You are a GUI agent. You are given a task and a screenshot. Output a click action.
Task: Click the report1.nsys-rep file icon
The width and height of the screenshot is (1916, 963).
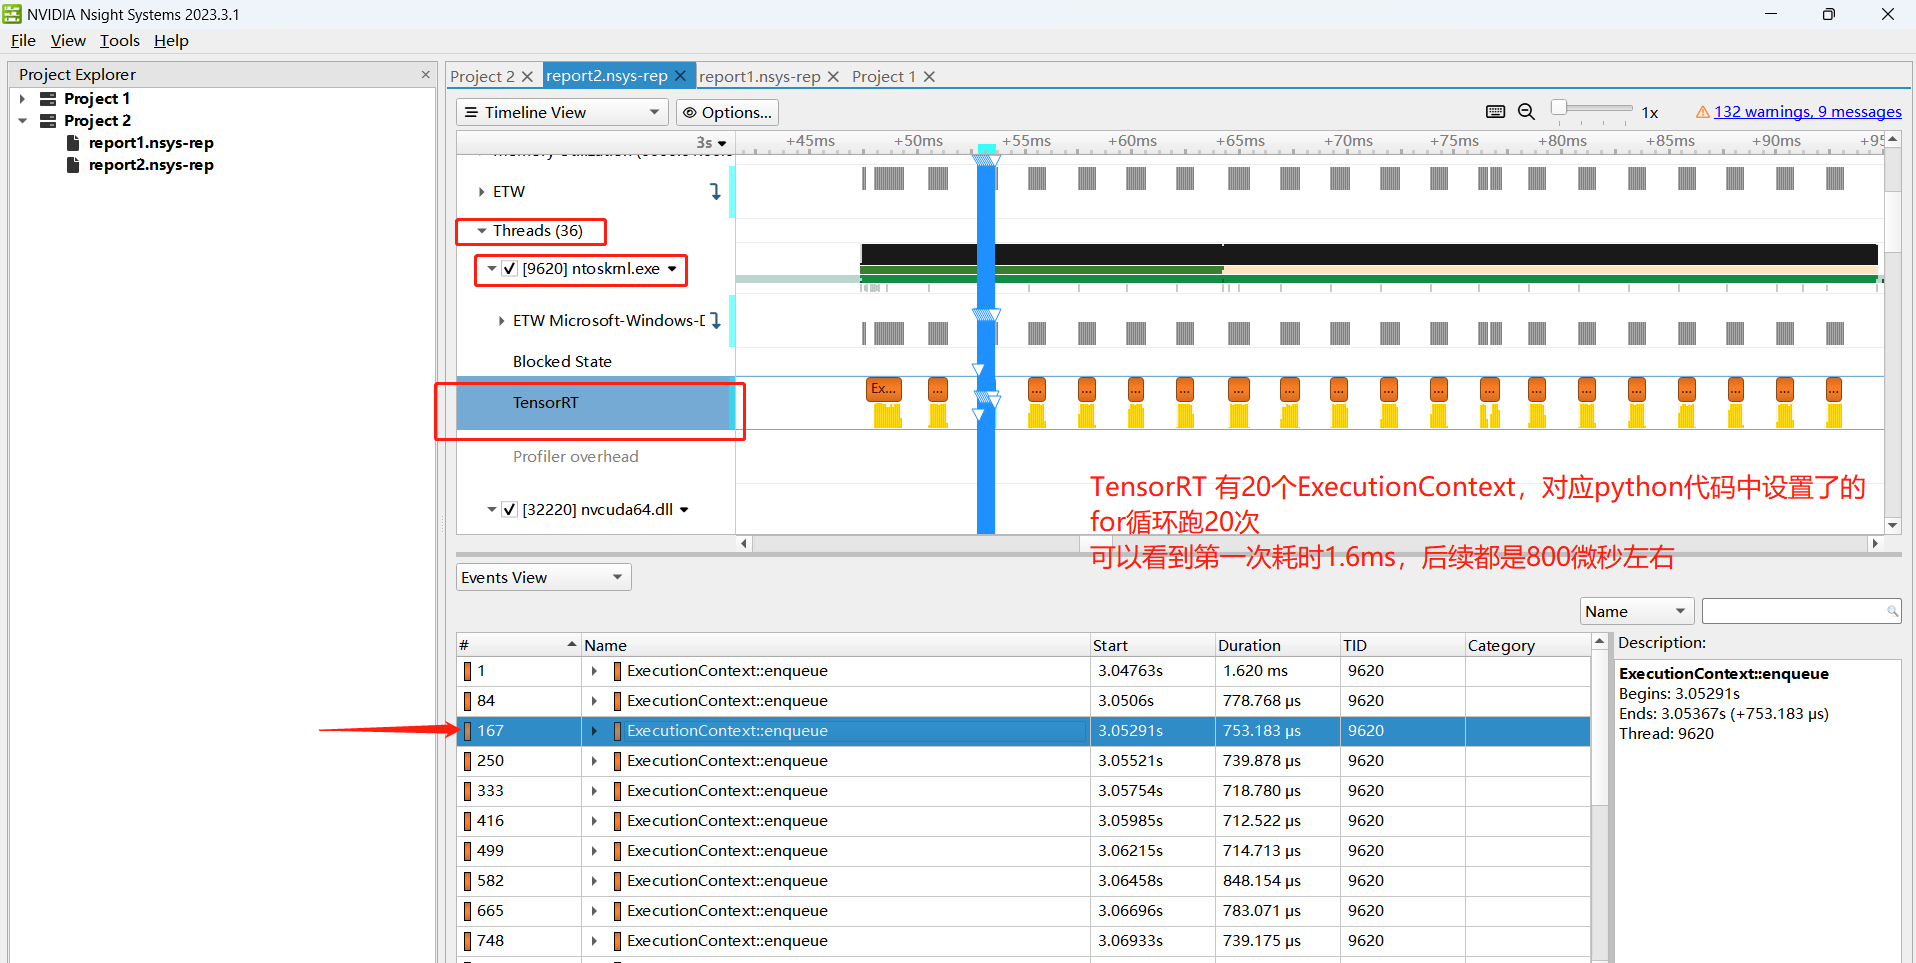[x=73, y=143]
